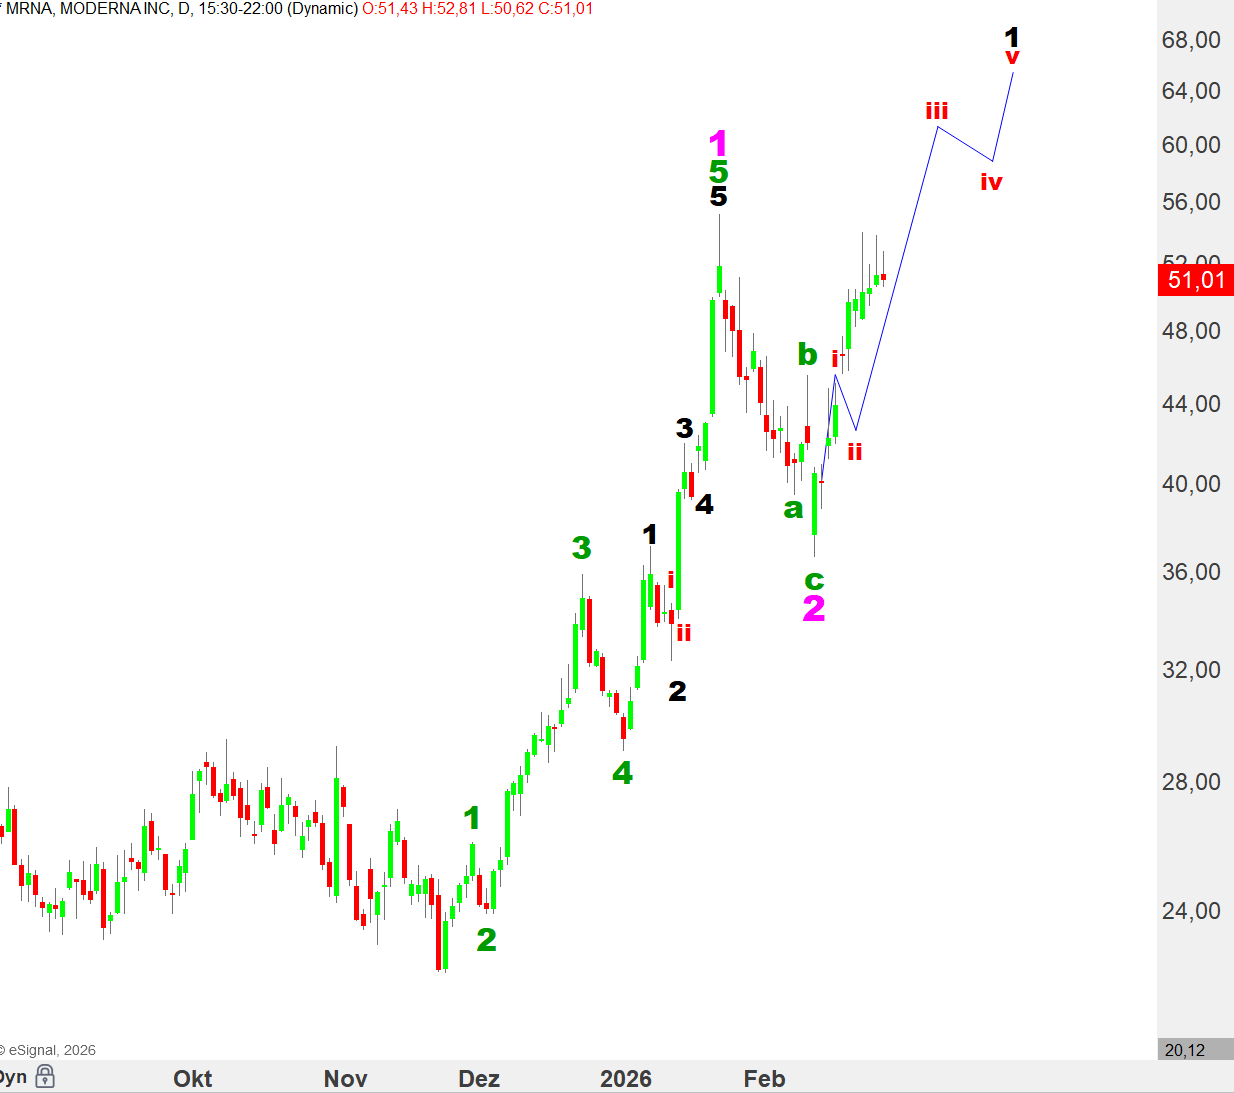Click the Okt month on time axis
This screenshot has height=1093, width=1234.
(x=192, y=1079)
